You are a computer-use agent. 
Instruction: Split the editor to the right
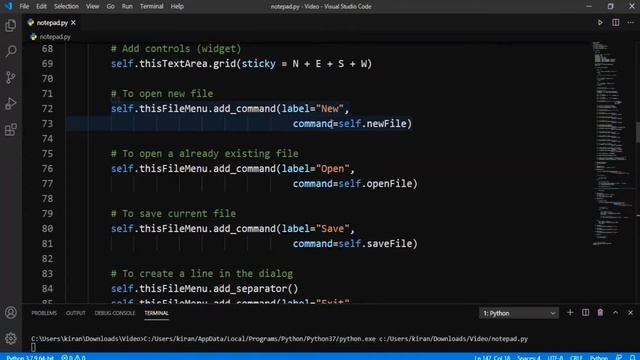616,22
